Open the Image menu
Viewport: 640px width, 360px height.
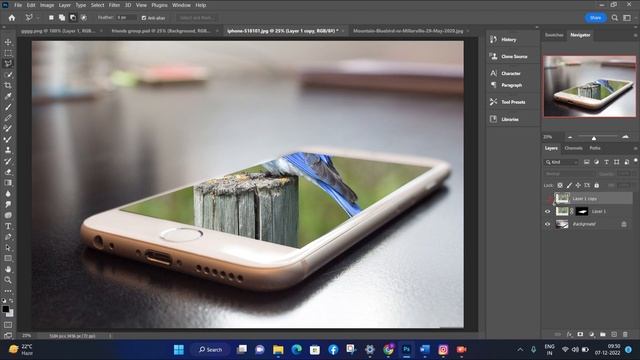47,5
